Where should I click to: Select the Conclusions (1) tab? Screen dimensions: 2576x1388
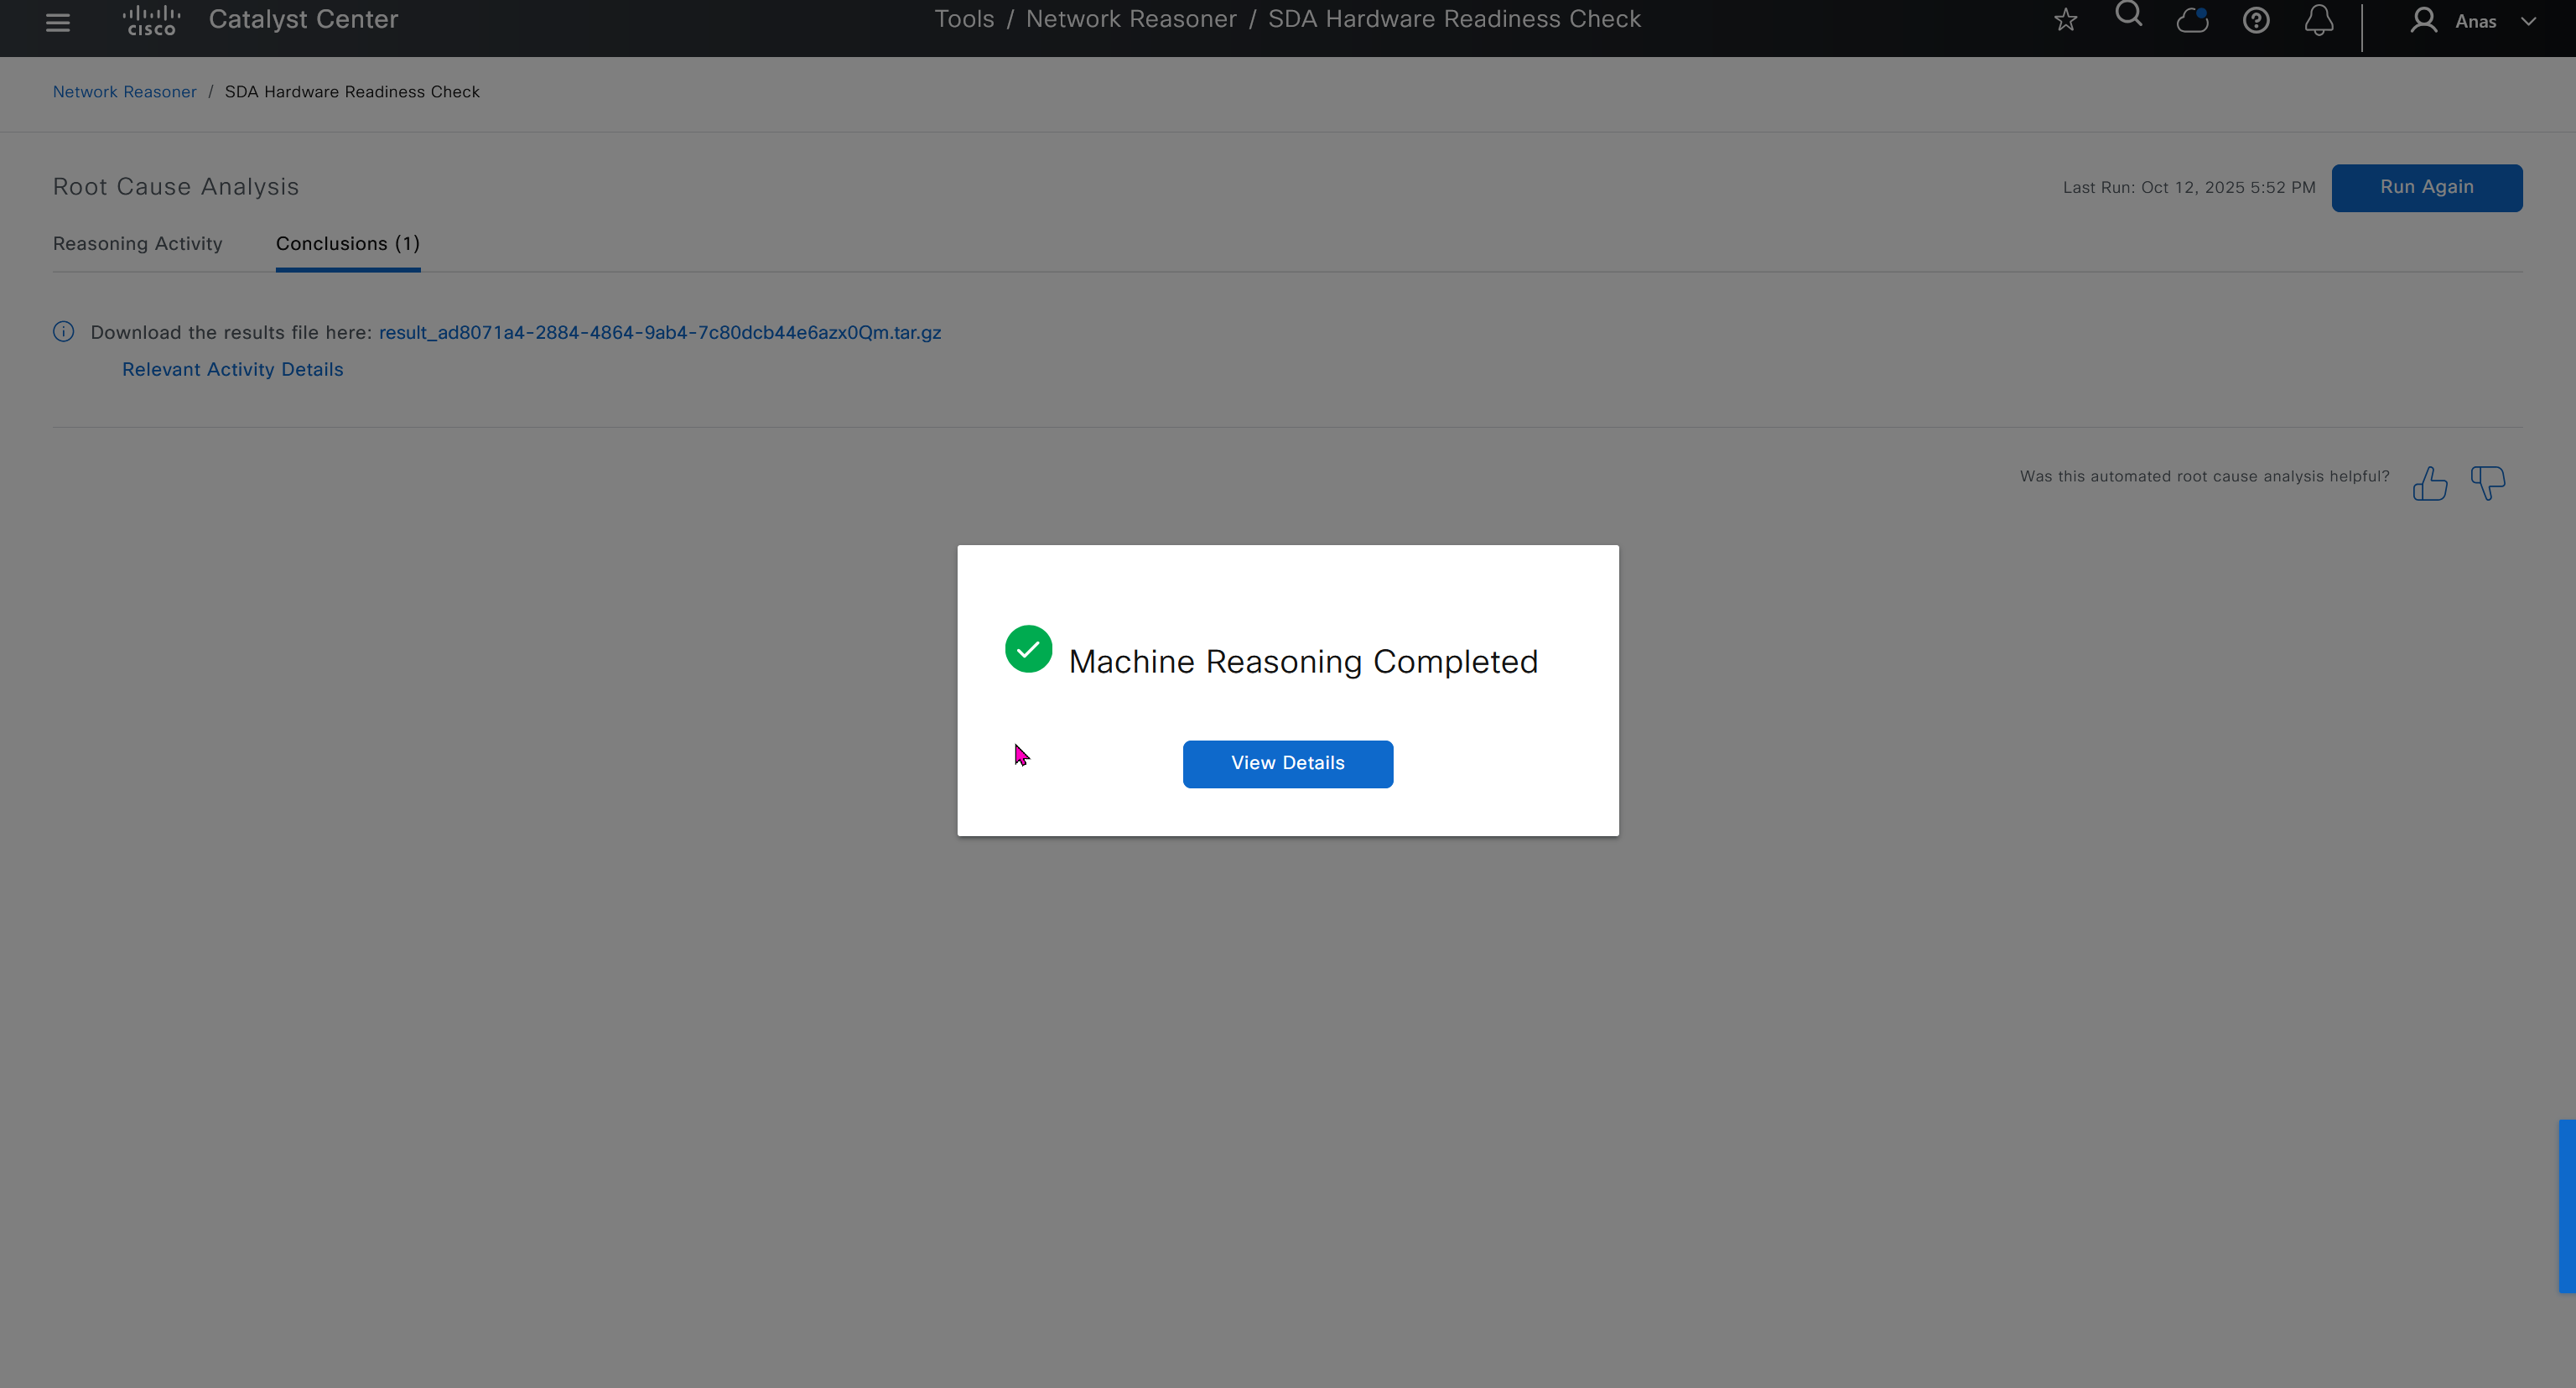point(347,244)
